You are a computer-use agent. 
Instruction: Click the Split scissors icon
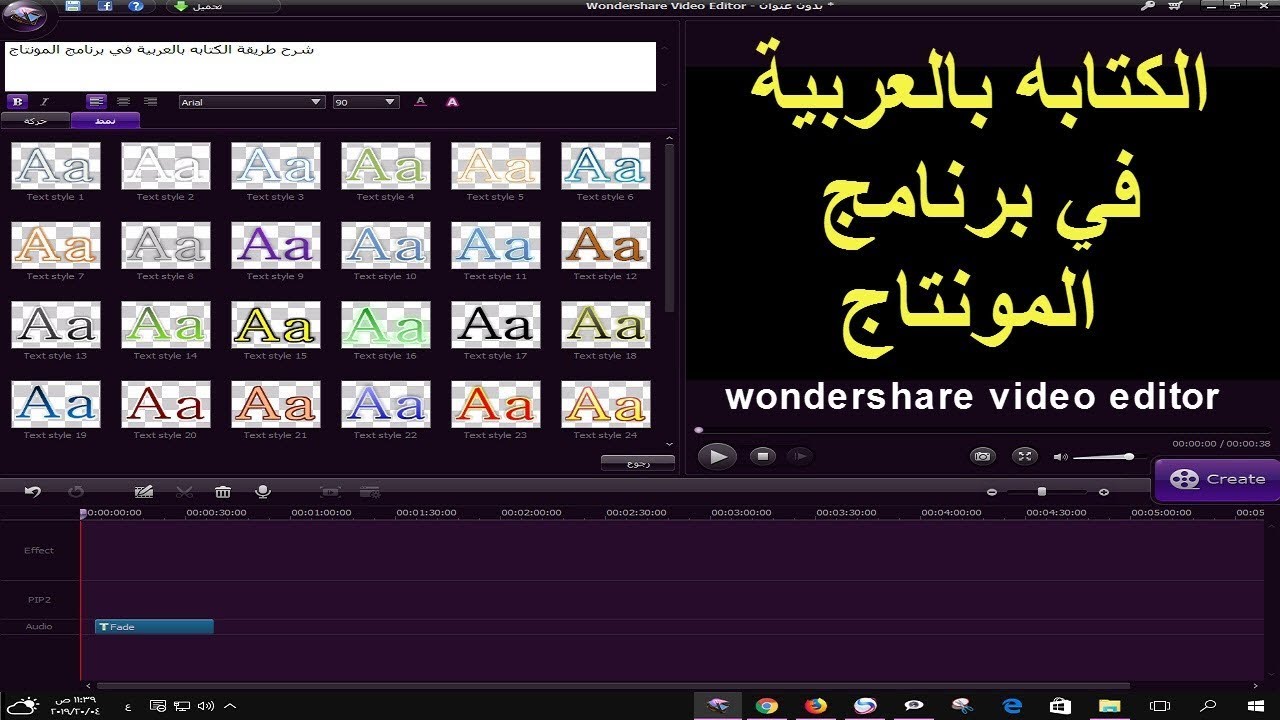point(184,492)
